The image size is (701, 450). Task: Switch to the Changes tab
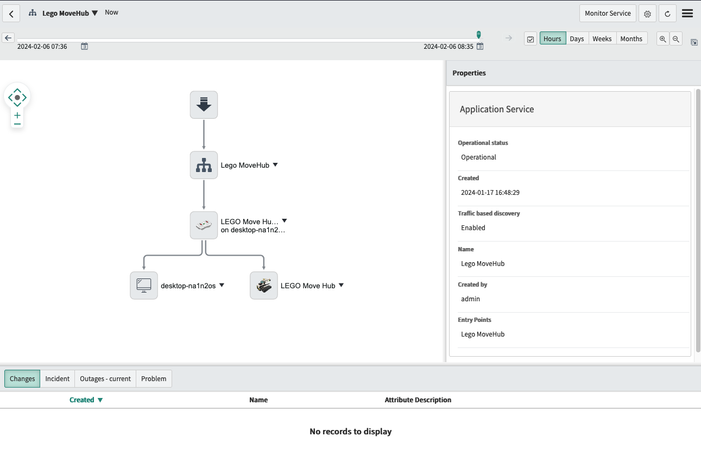point(22,379)
